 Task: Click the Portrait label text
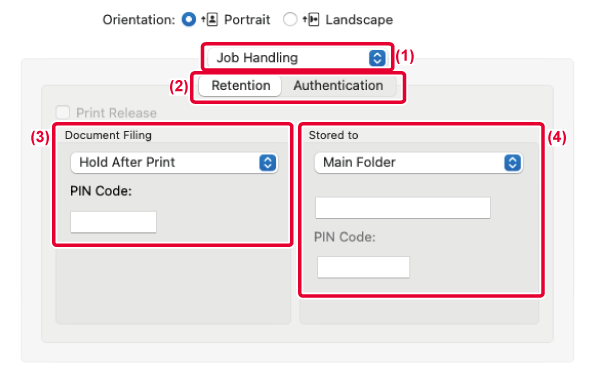point(247,20)
